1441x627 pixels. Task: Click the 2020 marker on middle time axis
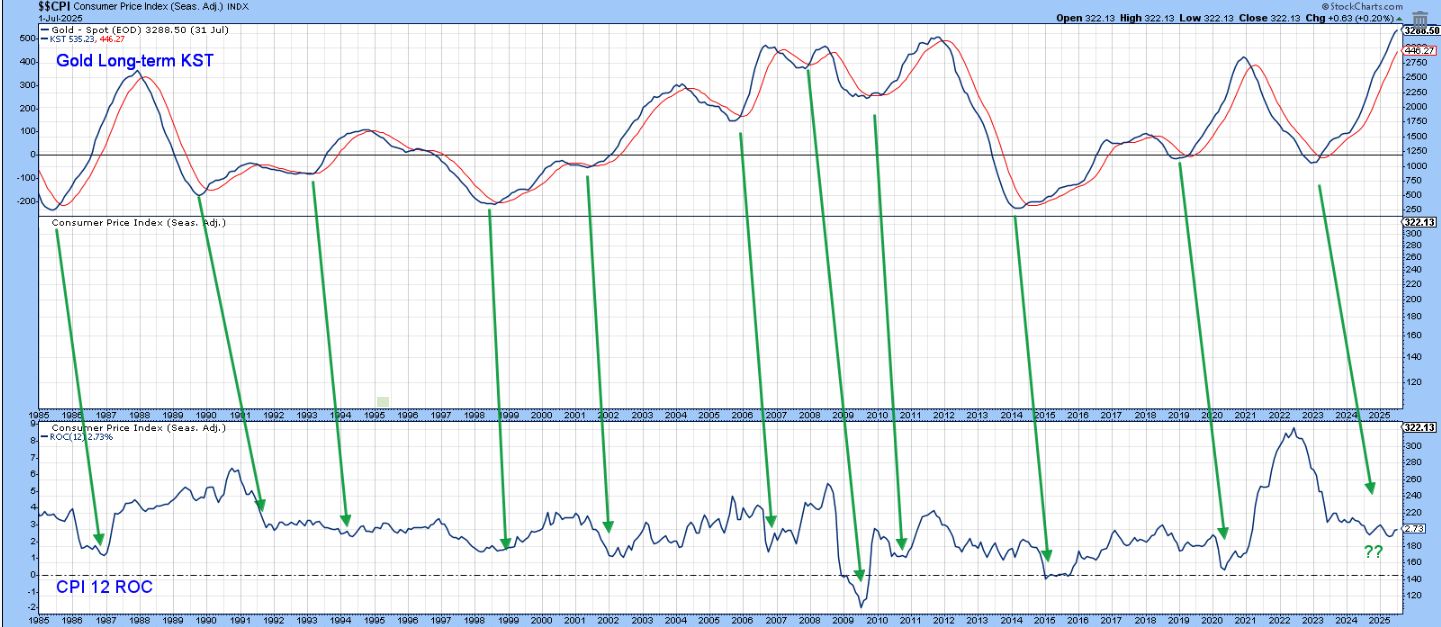pos(1212,414)
